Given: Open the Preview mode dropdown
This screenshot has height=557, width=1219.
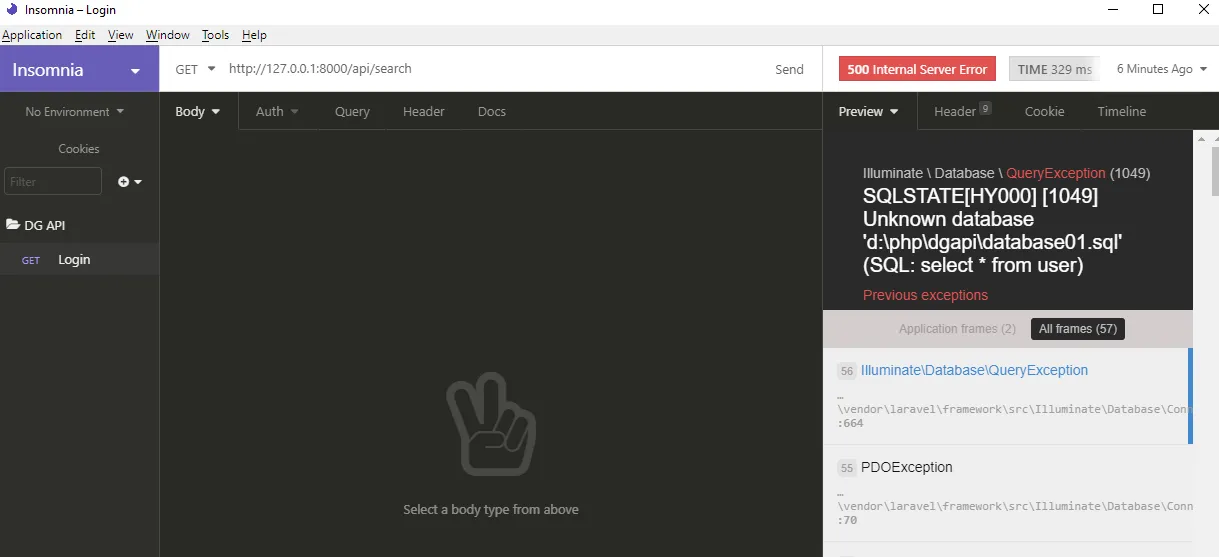Looking at the screenshot, I should [868, 112].
